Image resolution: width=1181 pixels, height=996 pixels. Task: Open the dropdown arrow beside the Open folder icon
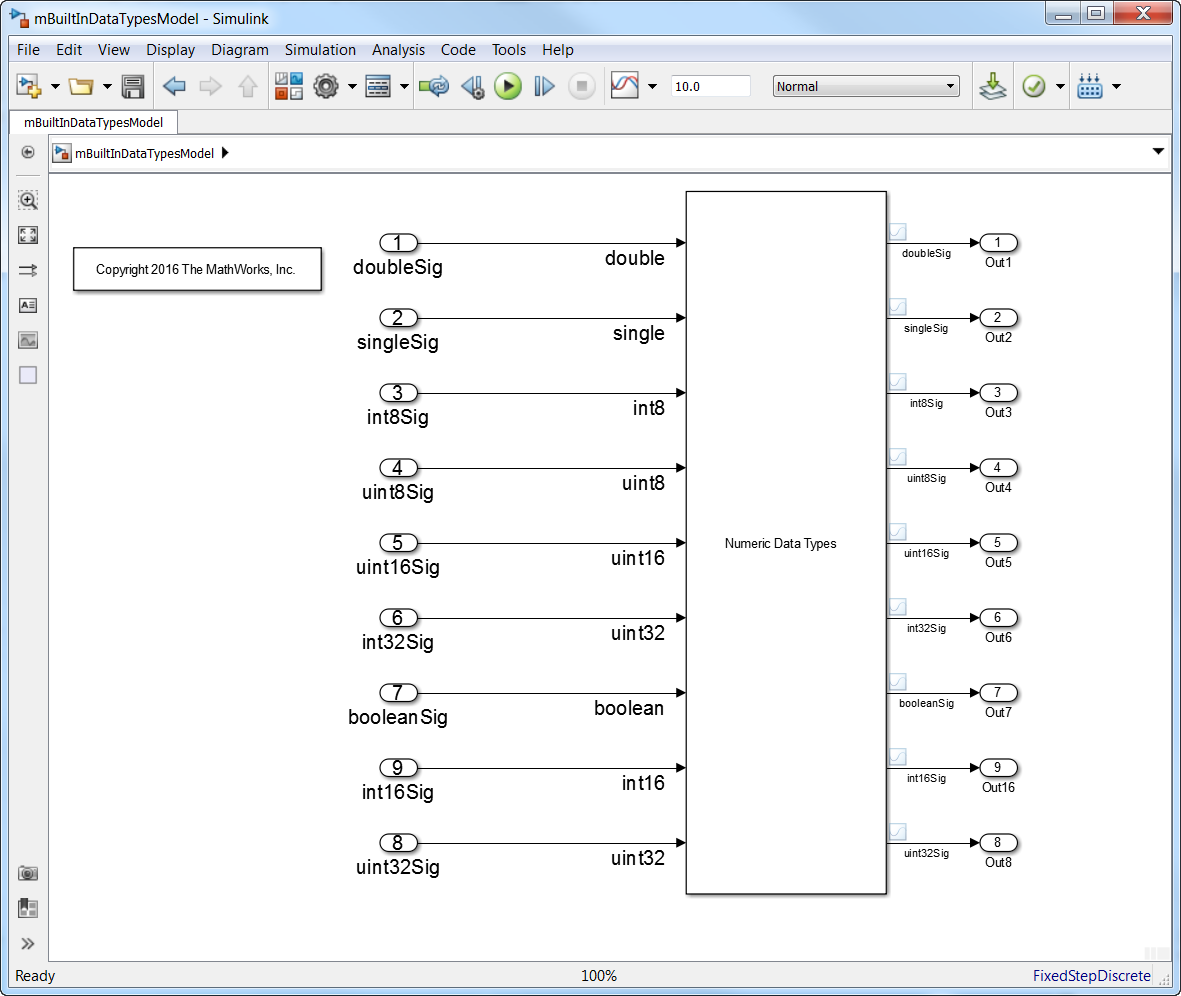(106, 87)
